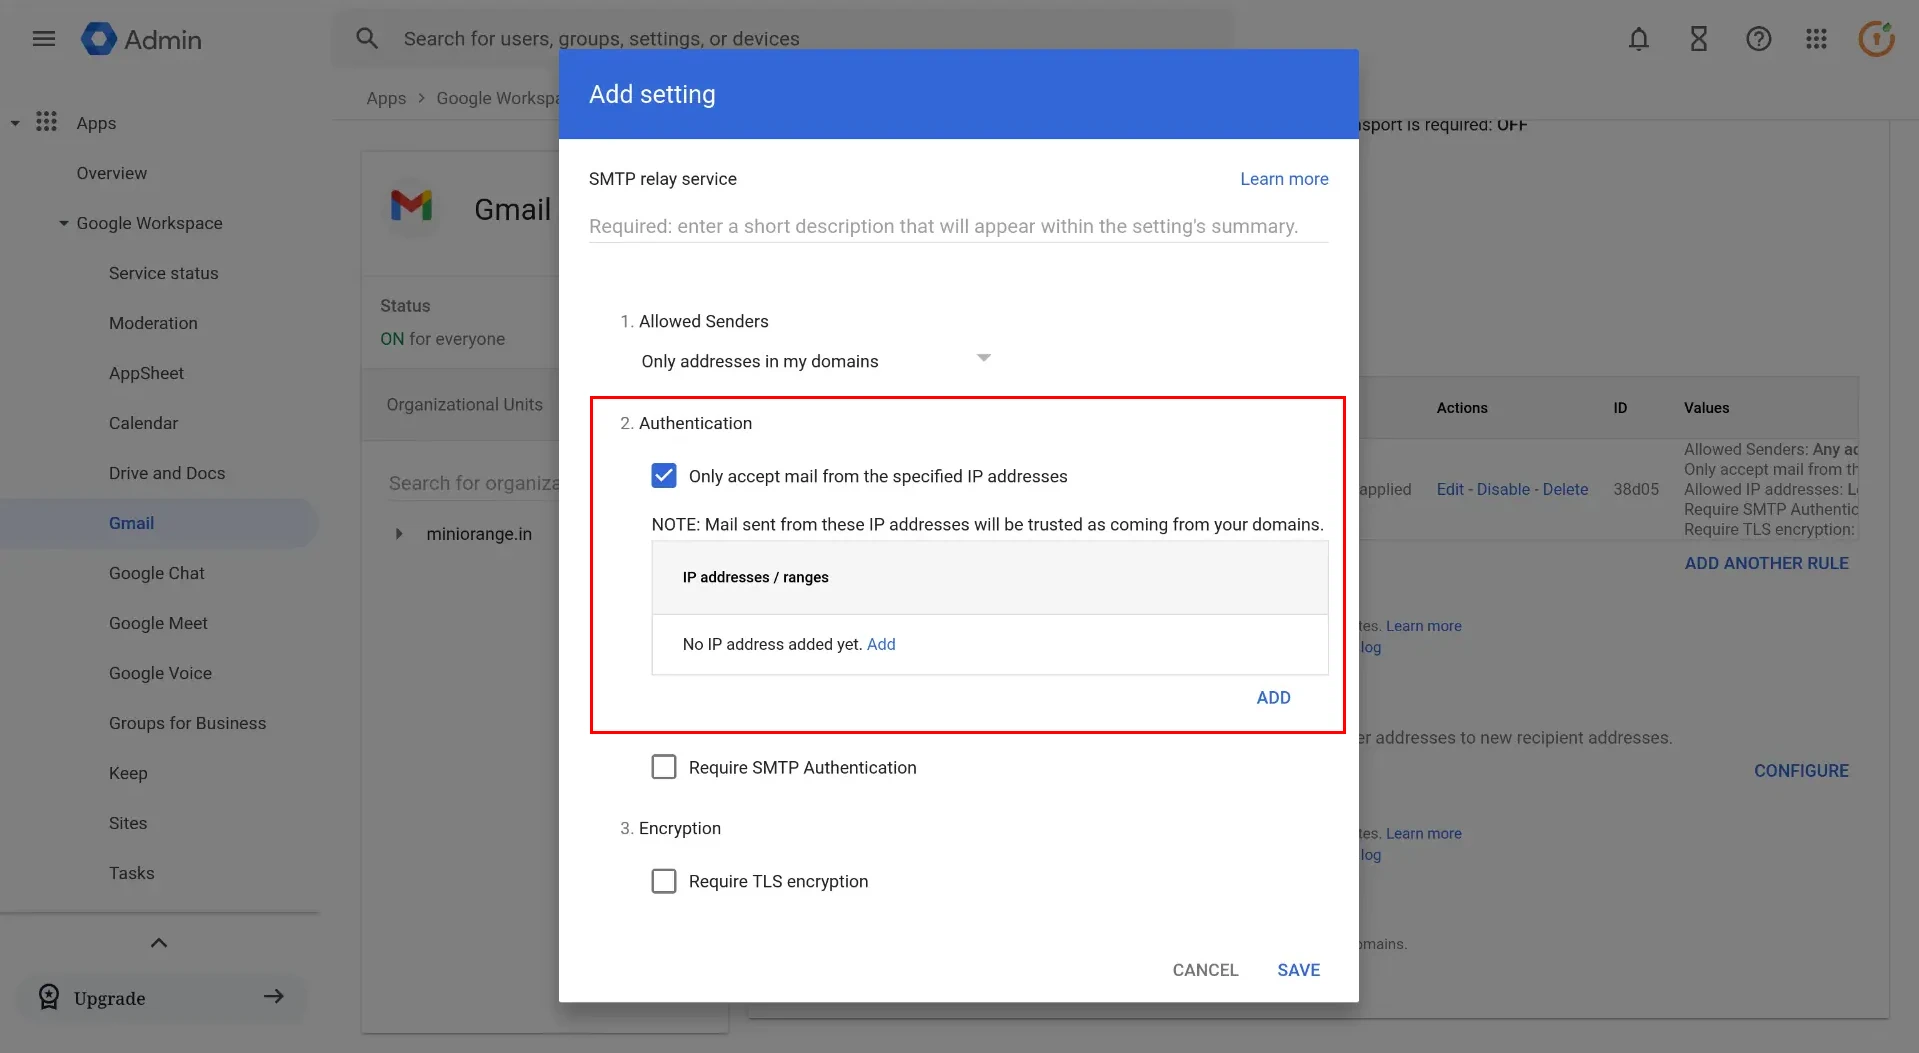
Task: Expand the miniorange.in organizational unit
Action: tap(399, 533)
